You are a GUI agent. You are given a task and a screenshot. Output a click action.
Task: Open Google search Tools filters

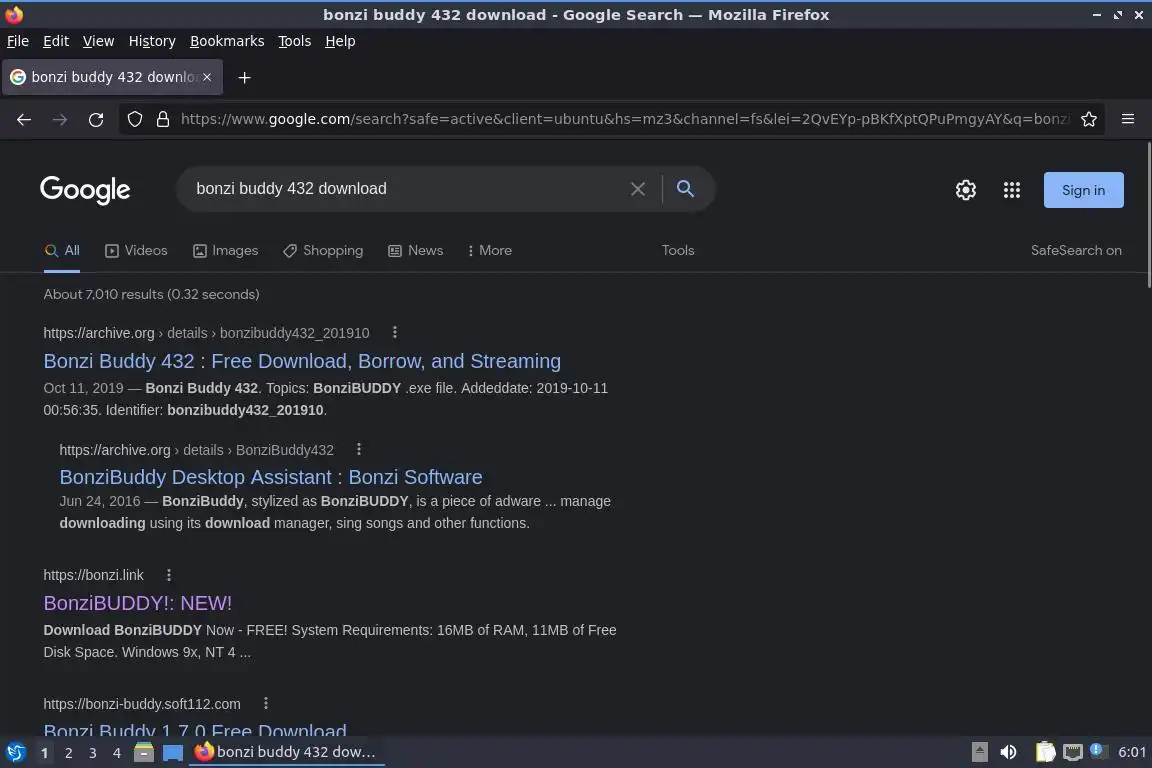[677, 251]
